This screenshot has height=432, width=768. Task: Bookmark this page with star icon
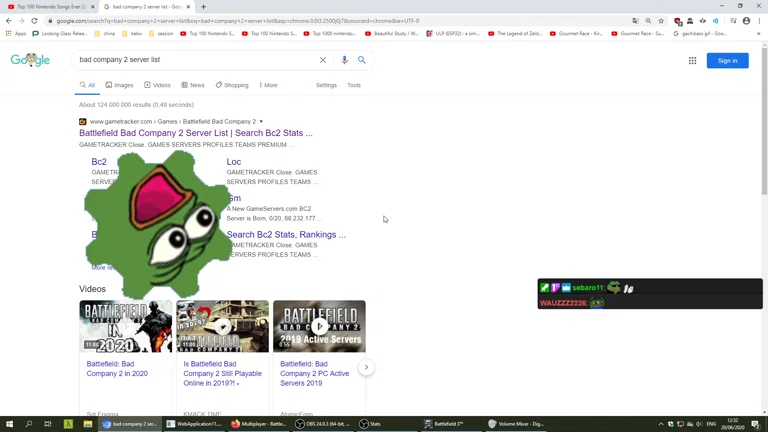pos(661,21)
